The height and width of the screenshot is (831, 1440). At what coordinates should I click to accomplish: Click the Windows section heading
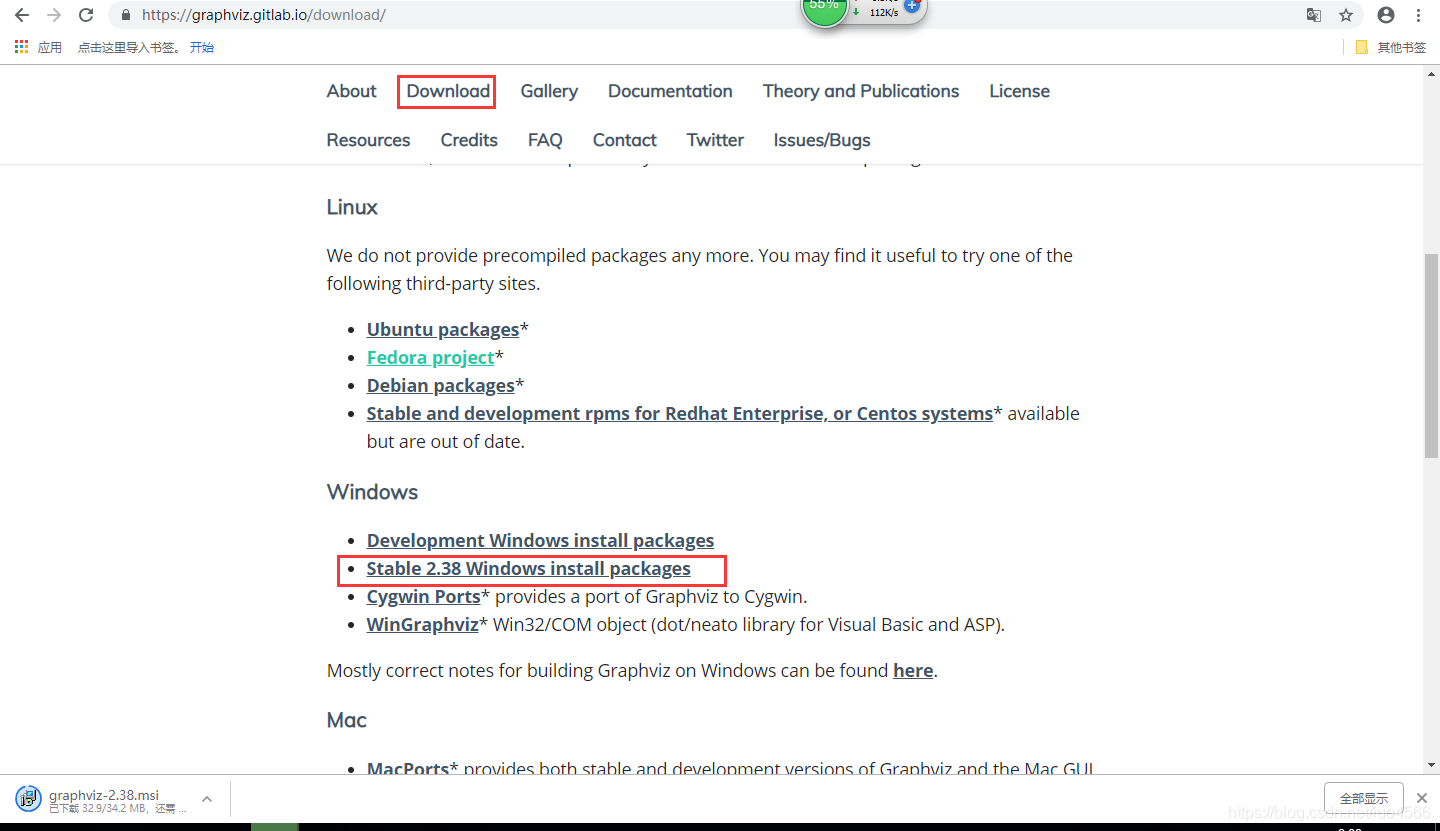[x=372, y=492]
